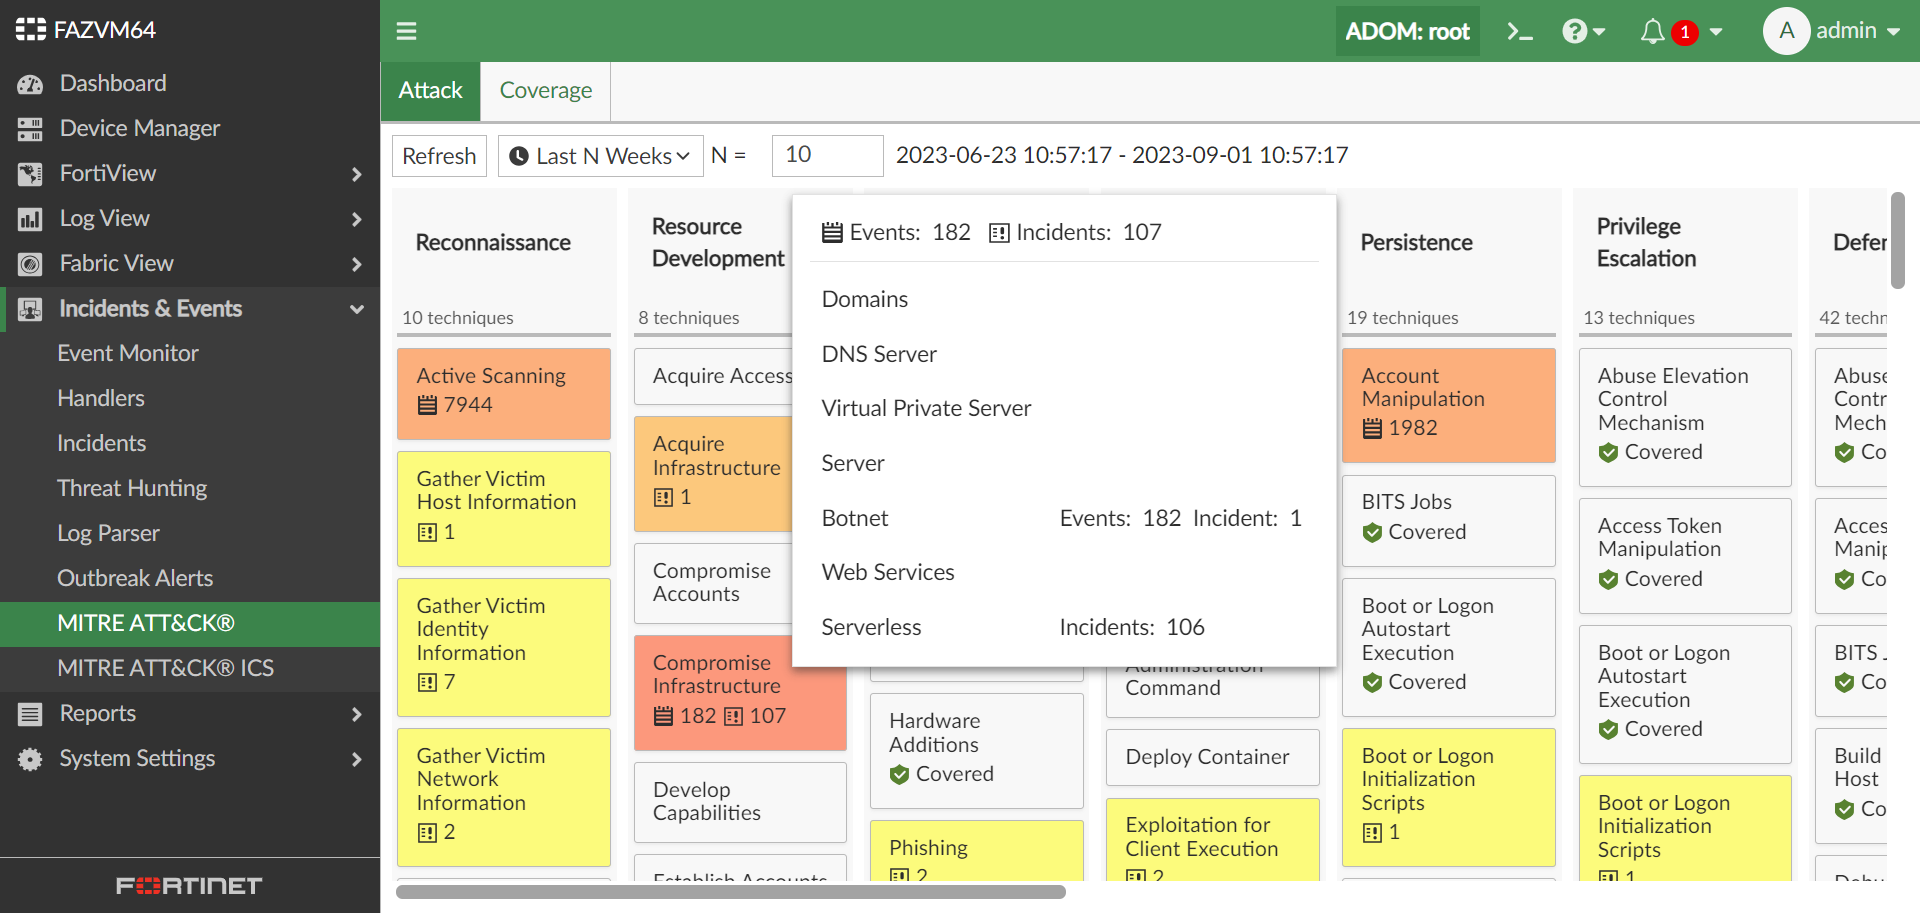The image size is (1920, 913).
Task: Open the Dashboard sidebar link
Action: pos(113,83)
